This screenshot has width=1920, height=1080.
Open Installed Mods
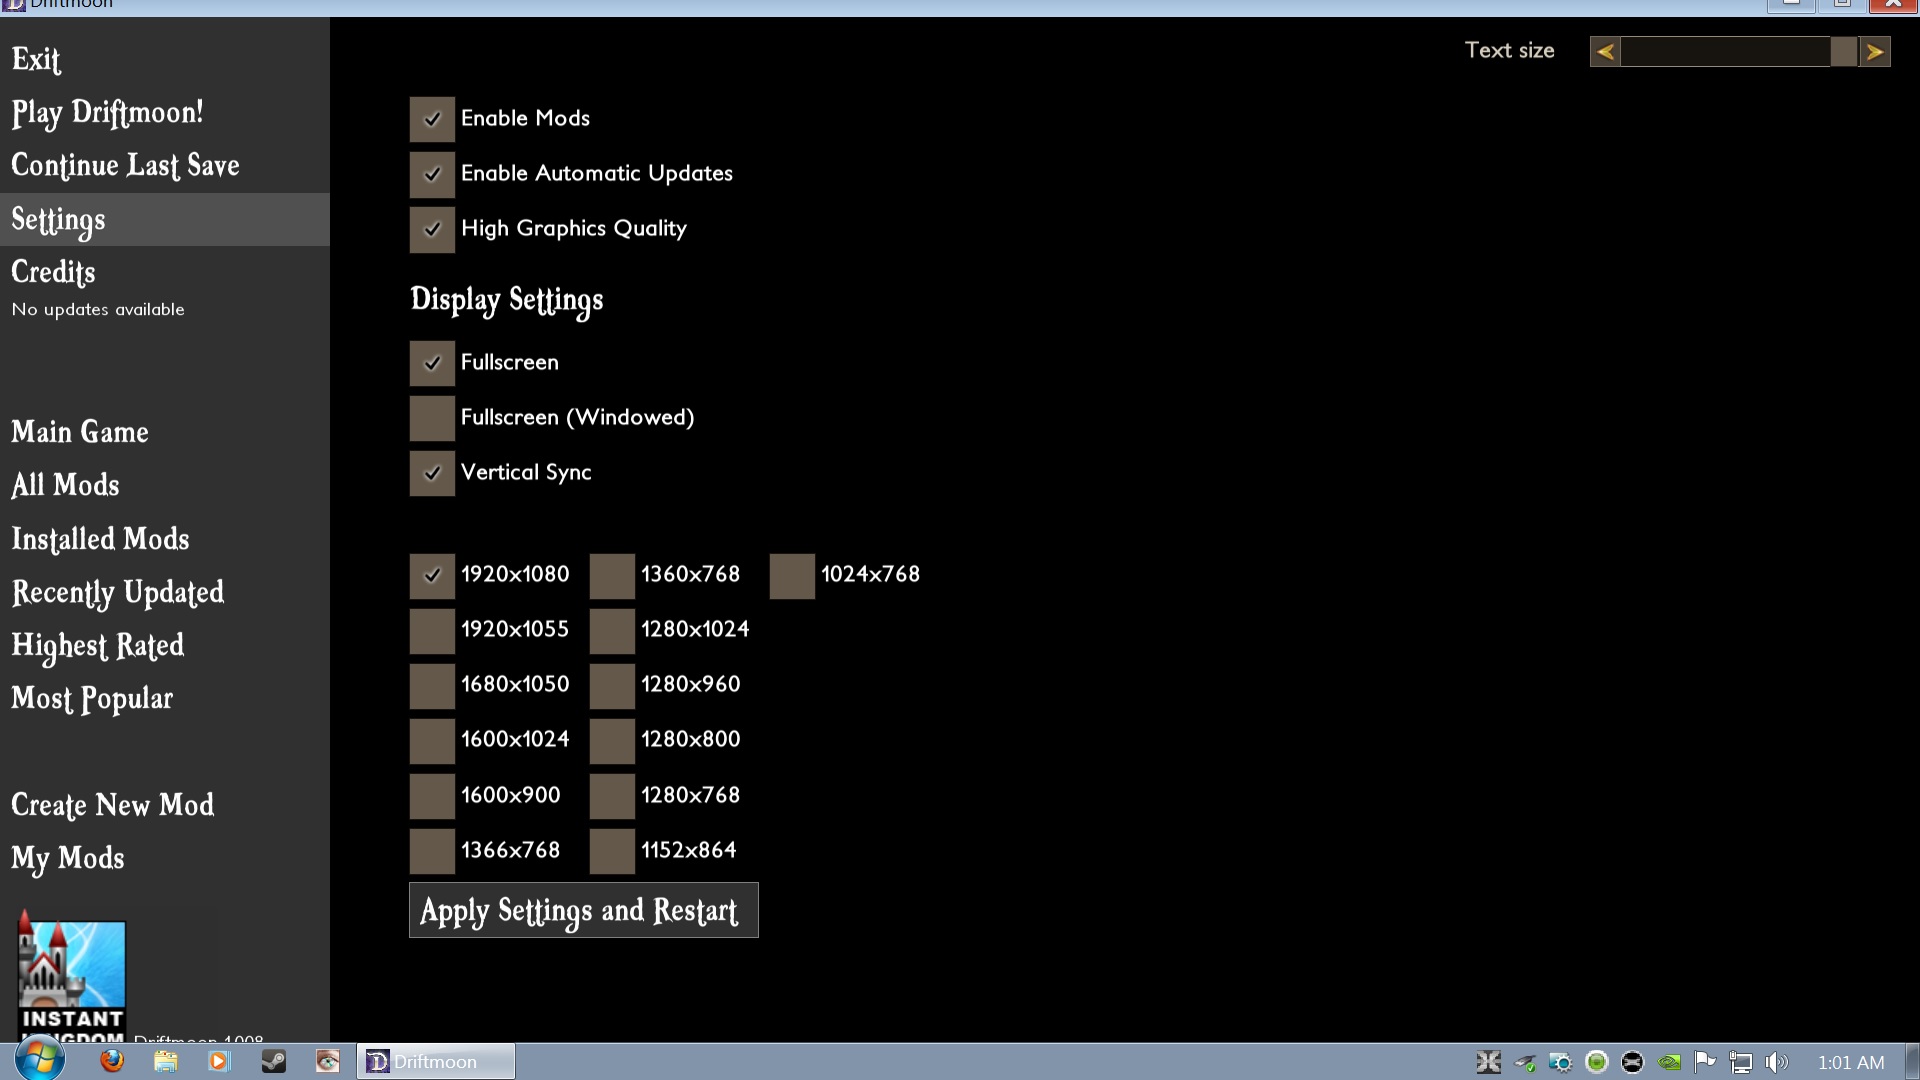(100, 539)
